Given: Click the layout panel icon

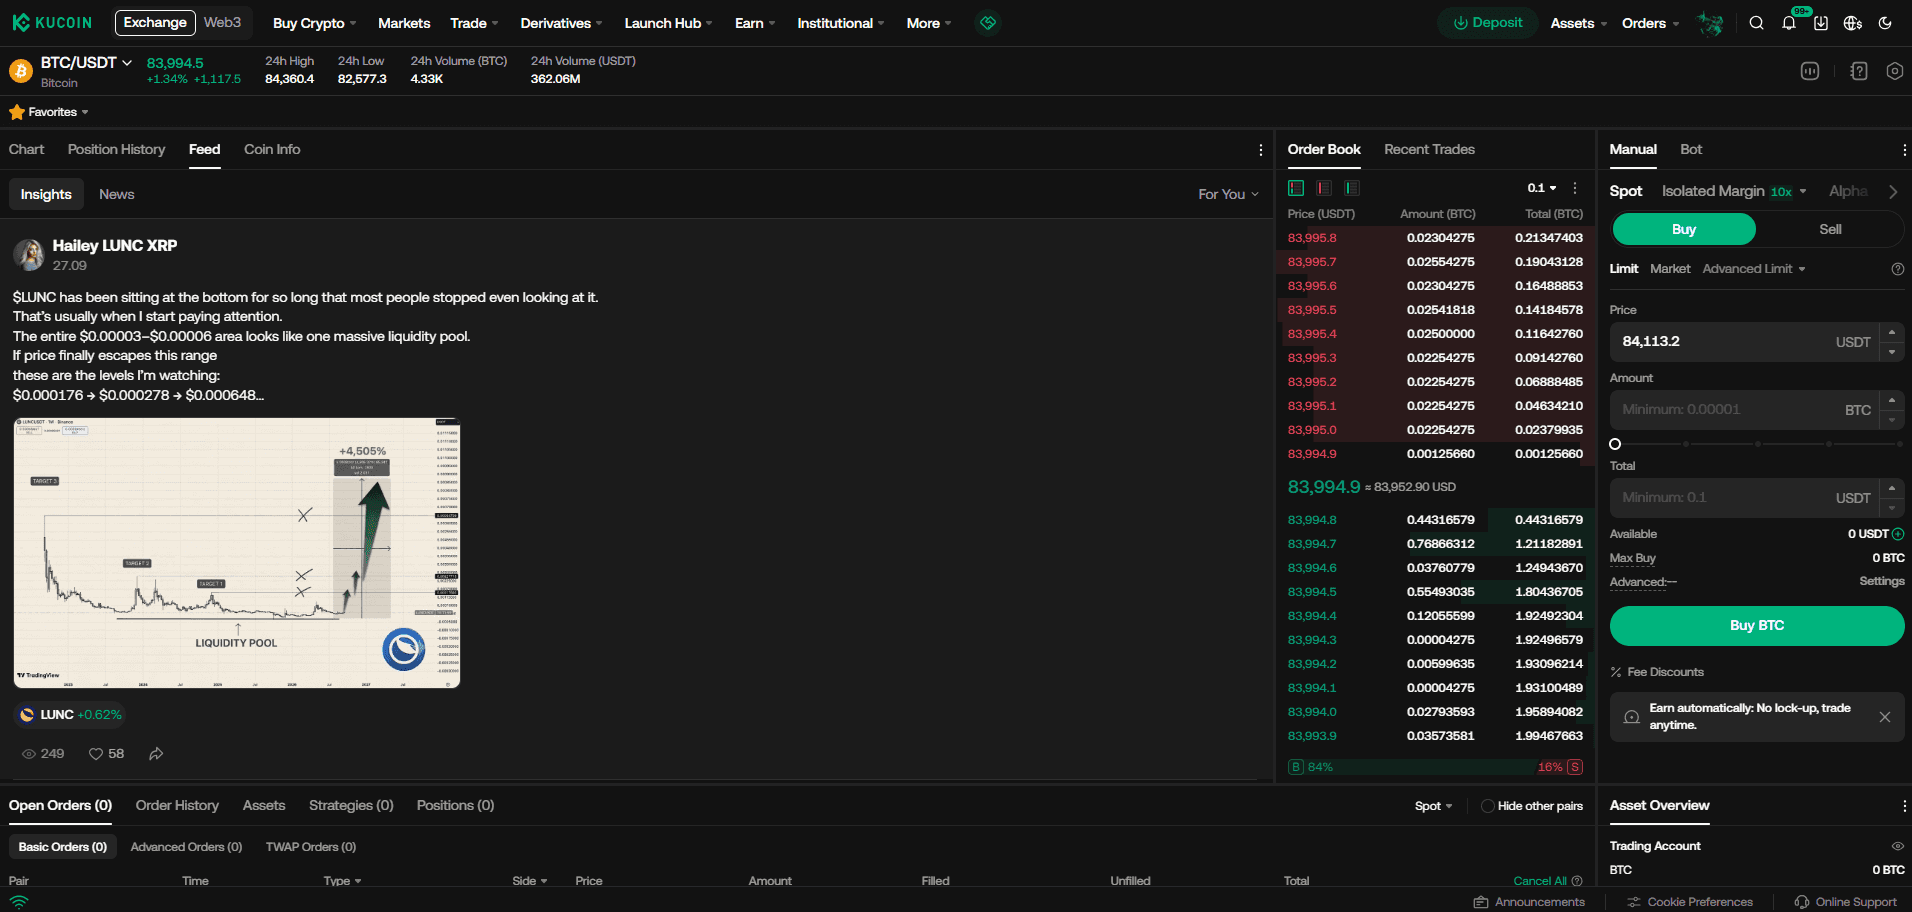Looking at the screenshot, I should [1810, 71].
